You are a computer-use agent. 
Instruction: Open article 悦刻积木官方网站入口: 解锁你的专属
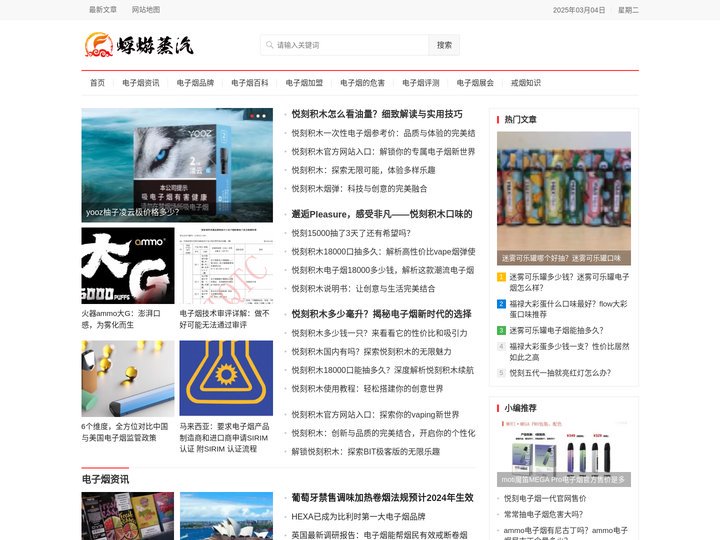(383, 152)
